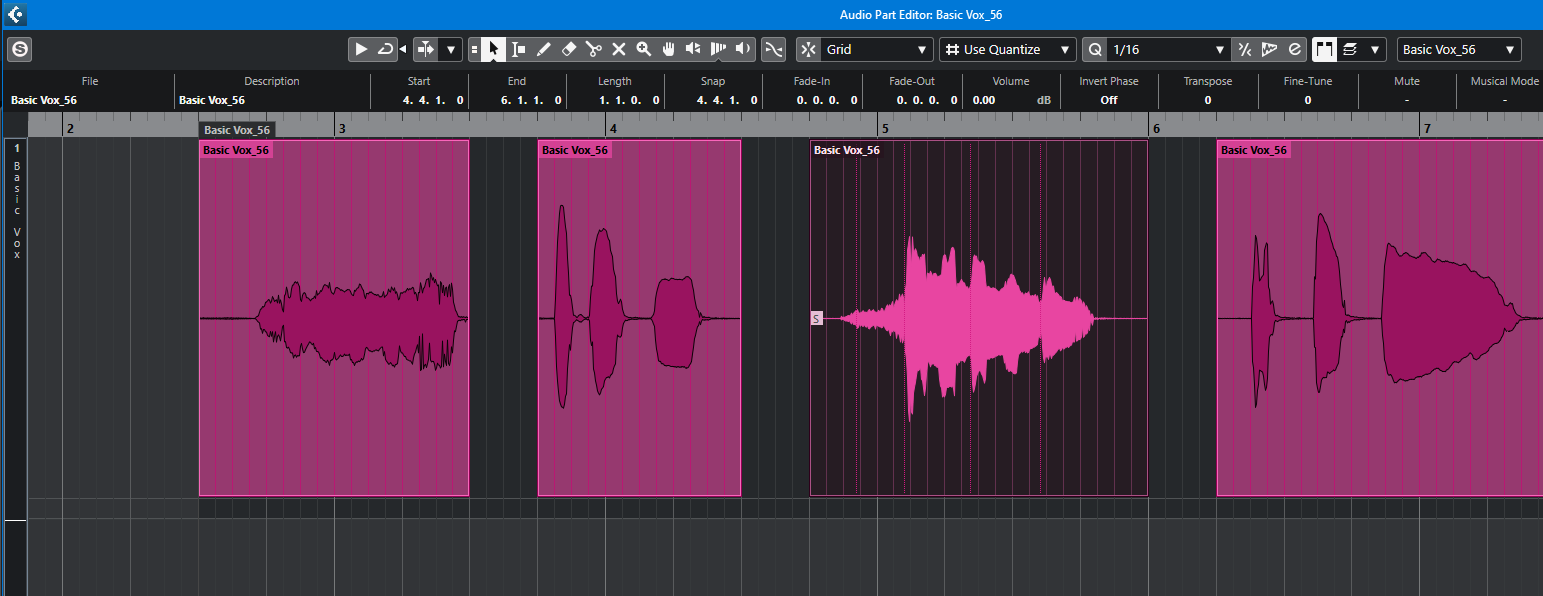Select the Split scissors tool
Image resolution: width=1543 pixels, height=596 pixels.
tap(593, 49)
